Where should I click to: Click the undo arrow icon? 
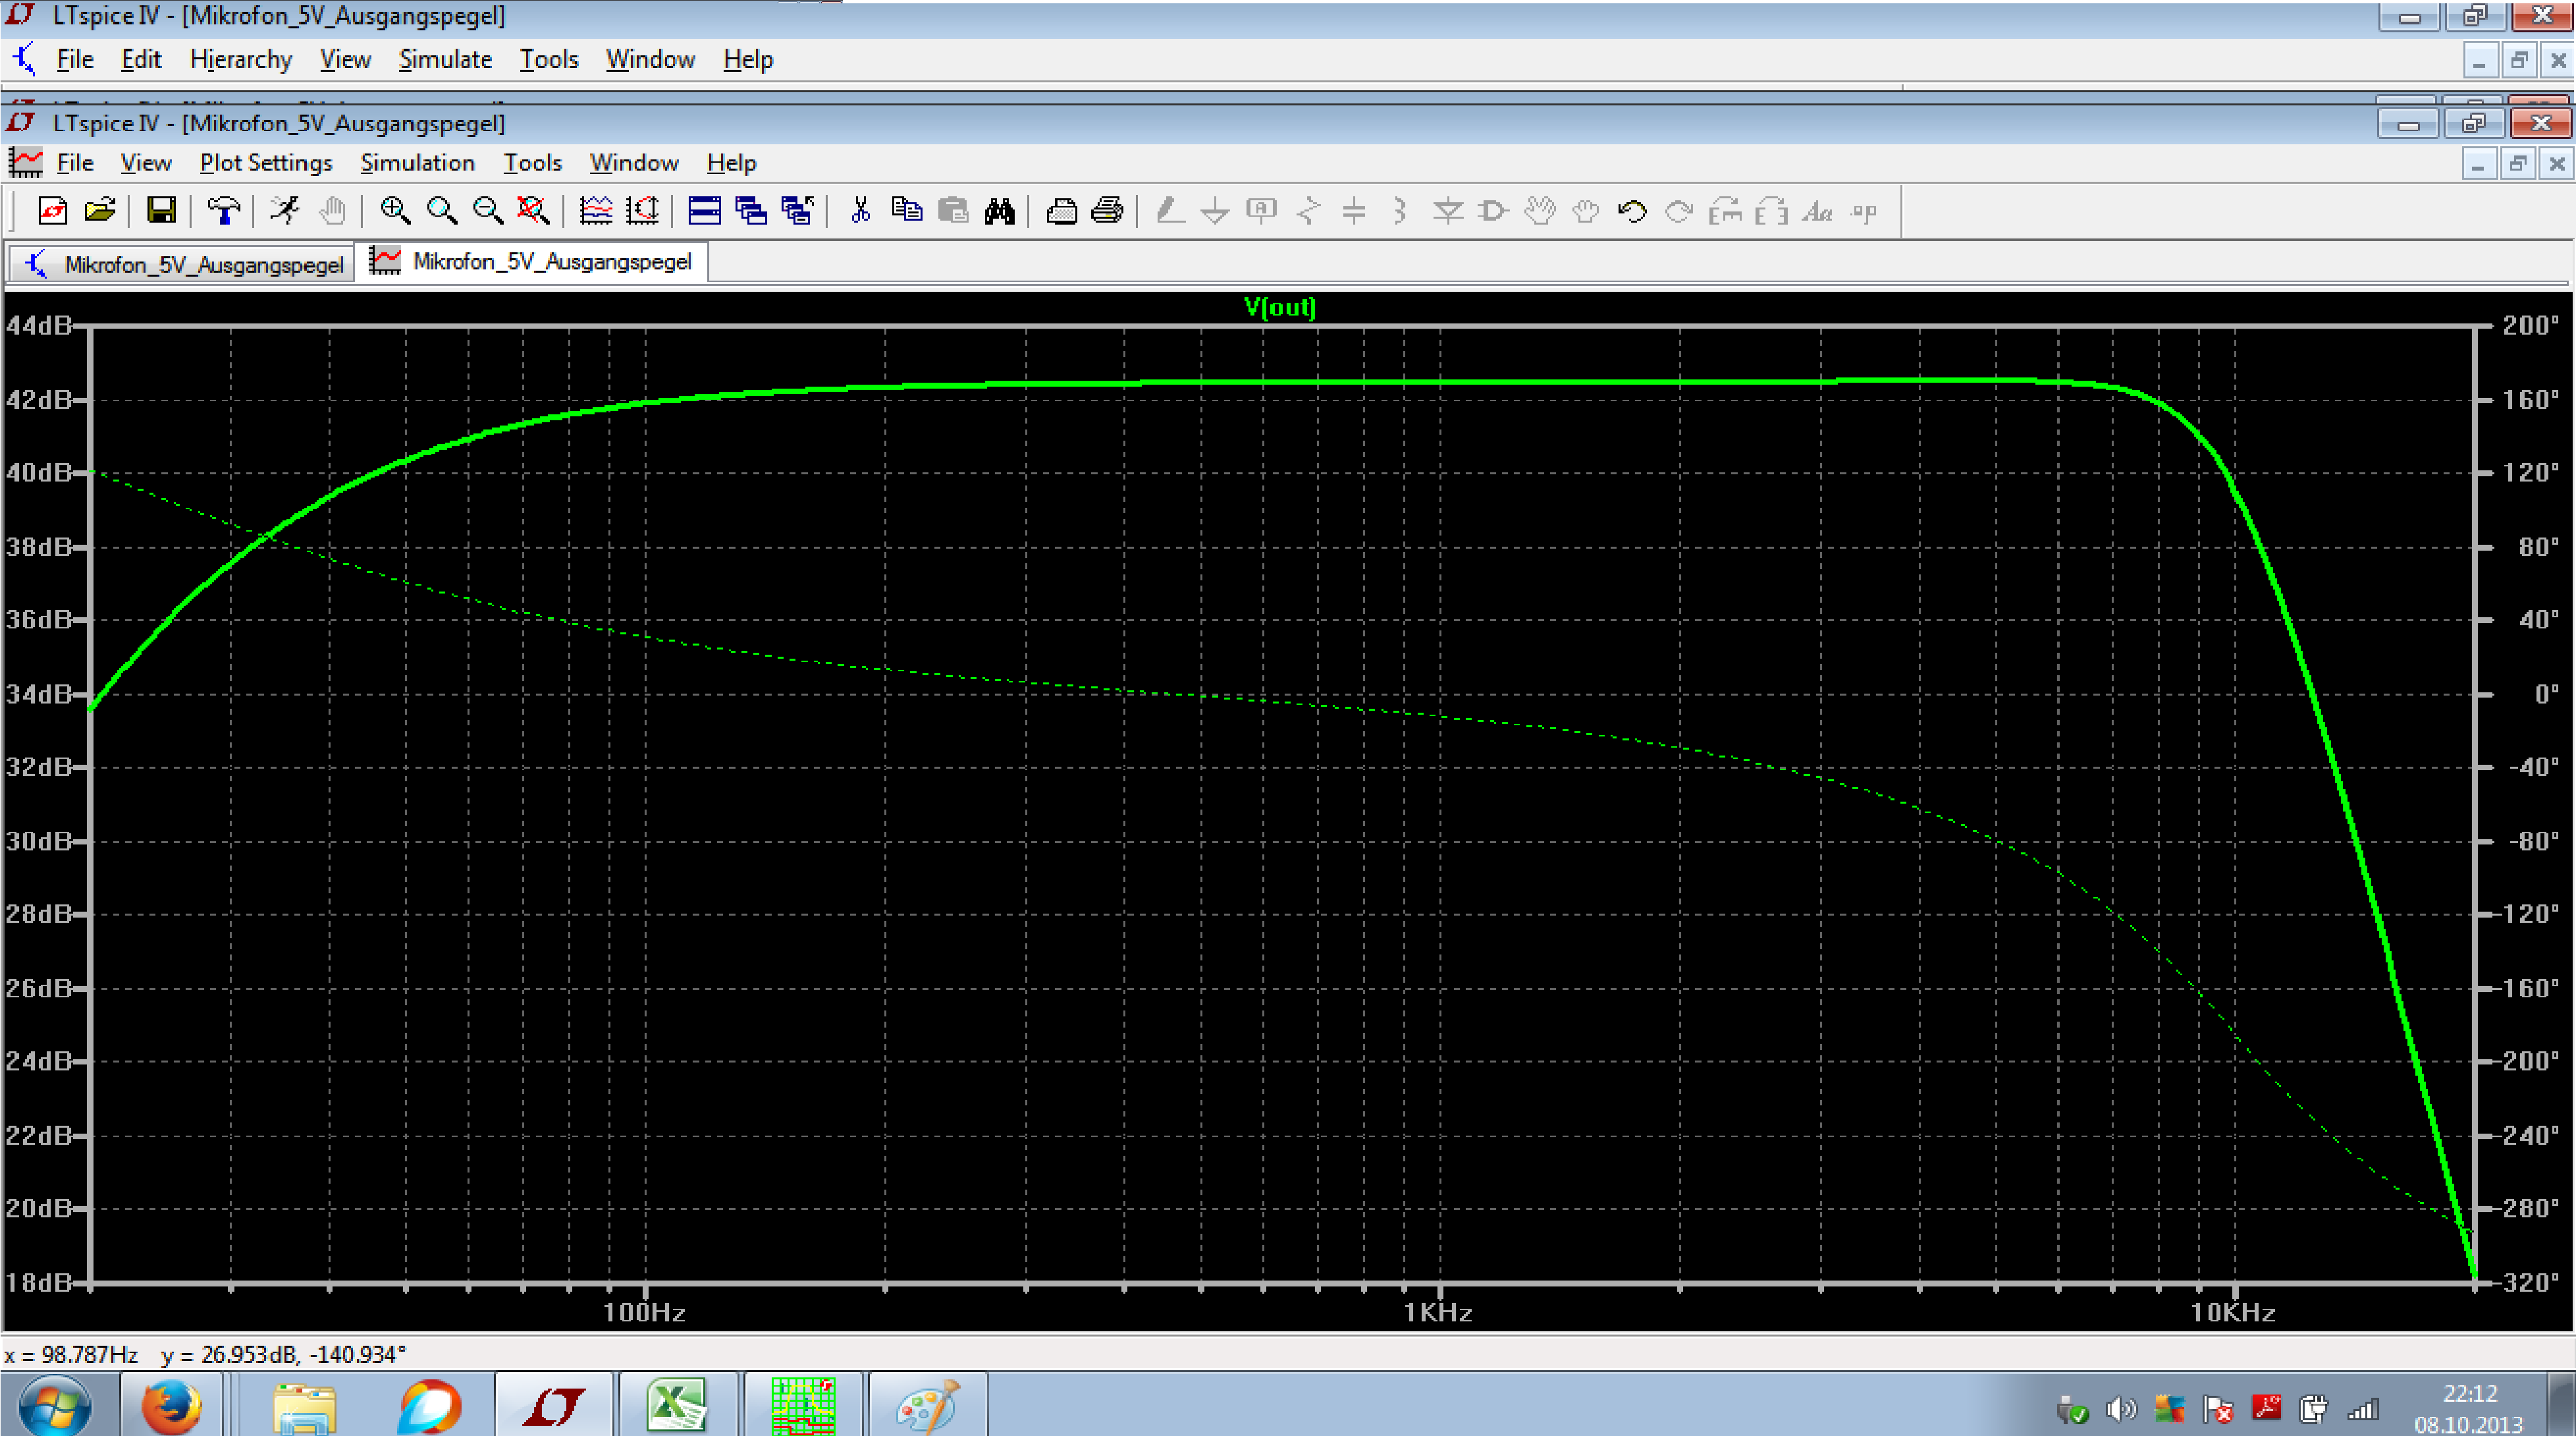pyautogui.click(x=1632, y=211)
